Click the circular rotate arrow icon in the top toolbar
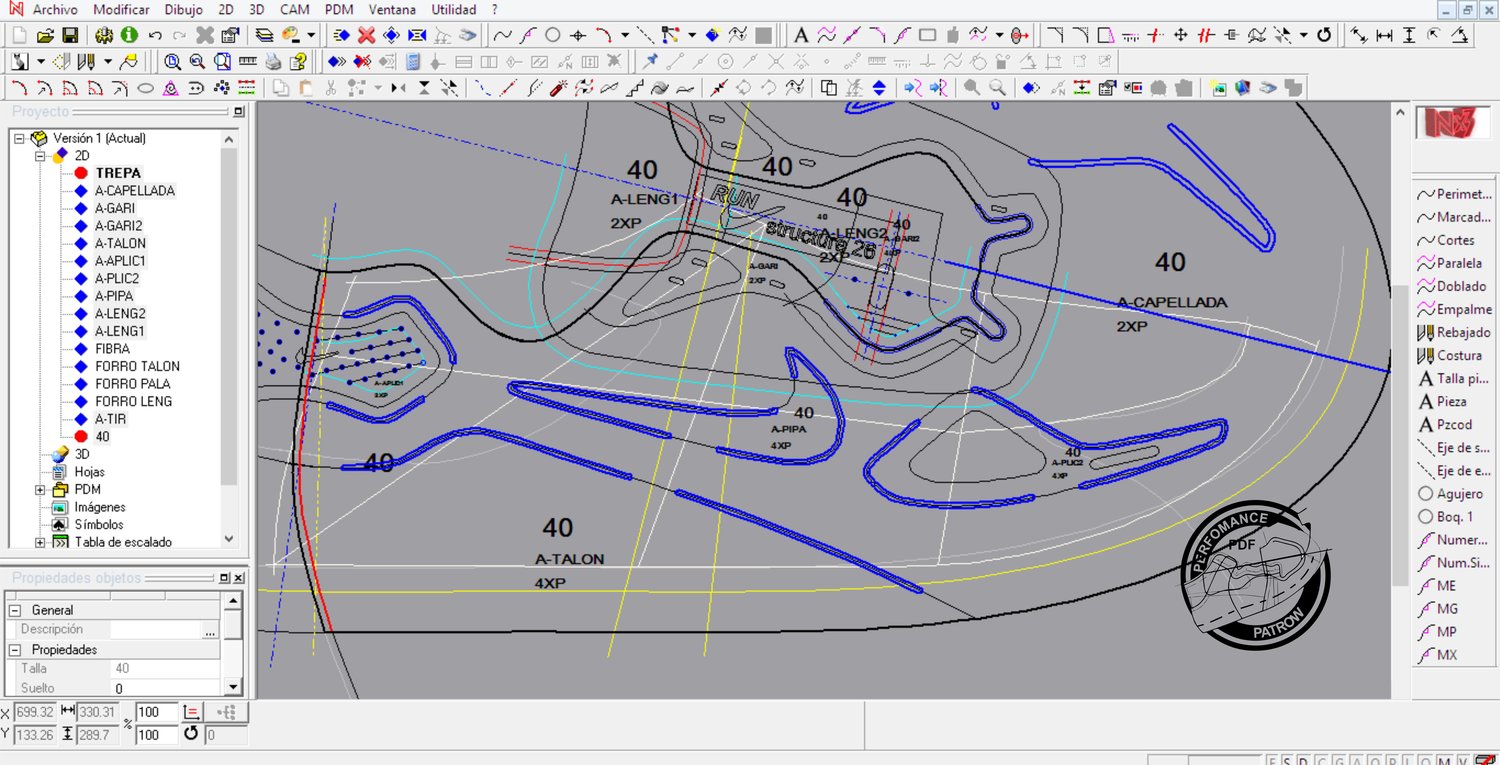This screenshot has height=765, width=1500. (x=1324, y=35)
